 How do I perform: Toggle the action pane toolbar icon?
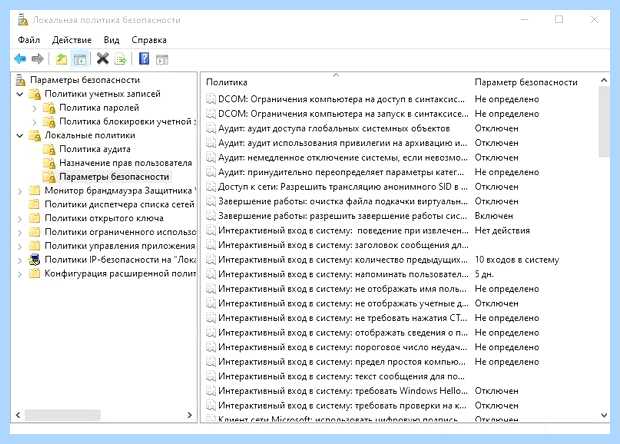tap(162, 59)
